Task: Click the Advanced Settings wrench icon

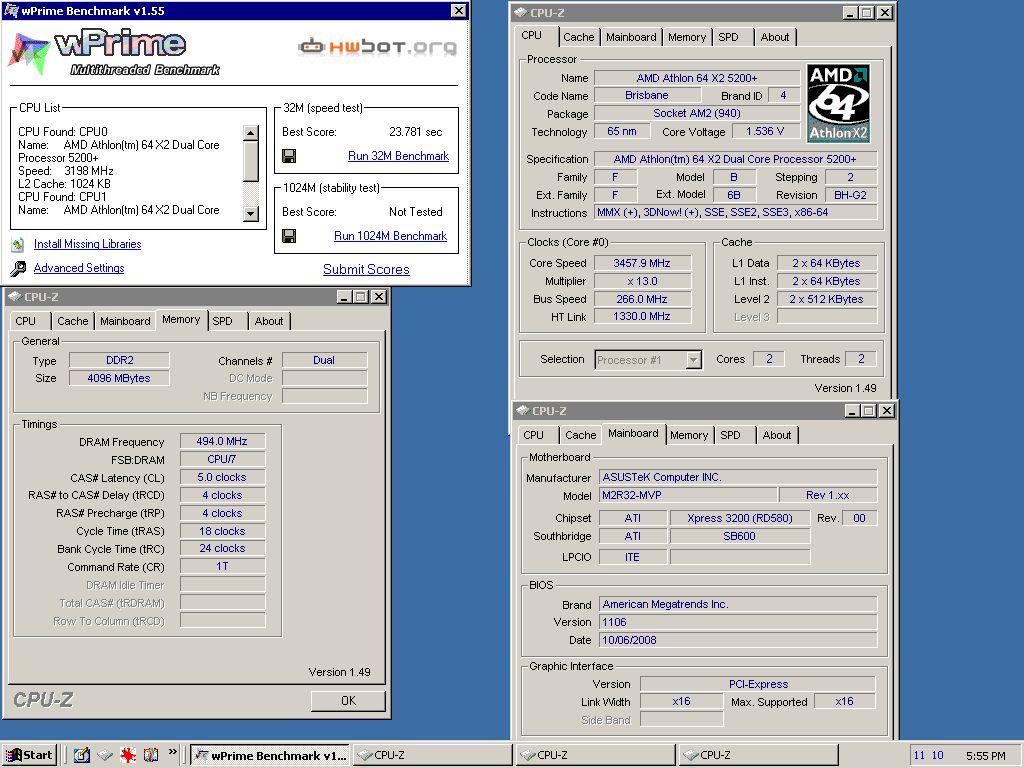Action: [x=18, y=268]
